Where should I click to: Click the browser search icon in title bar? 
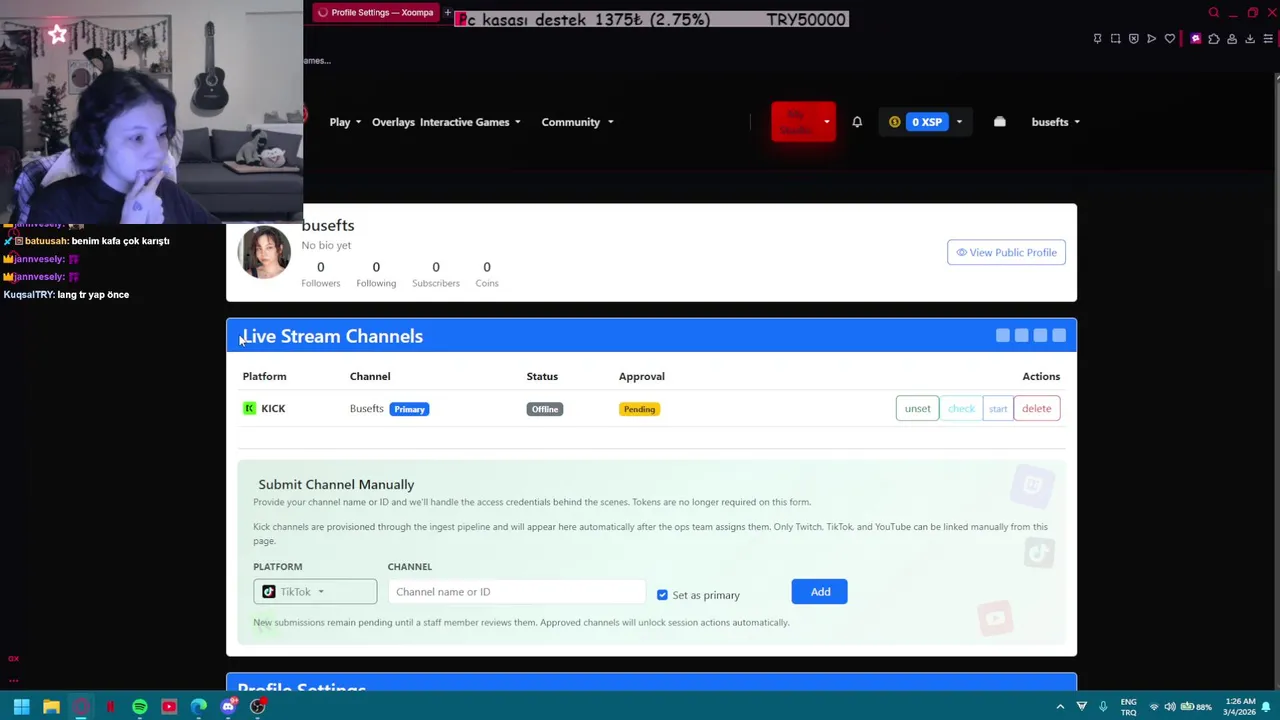1214,12
